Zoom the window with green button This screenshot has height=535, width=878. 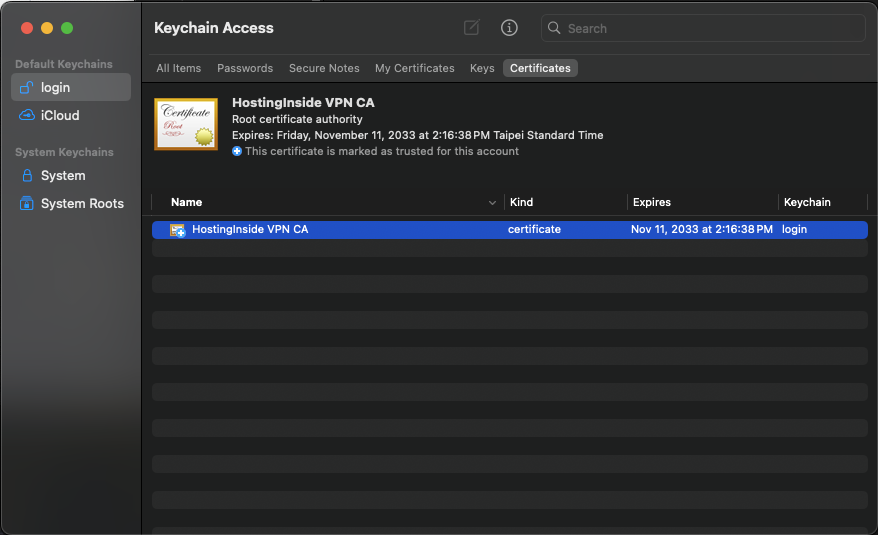pyautogui.click(x=67, y=28)
